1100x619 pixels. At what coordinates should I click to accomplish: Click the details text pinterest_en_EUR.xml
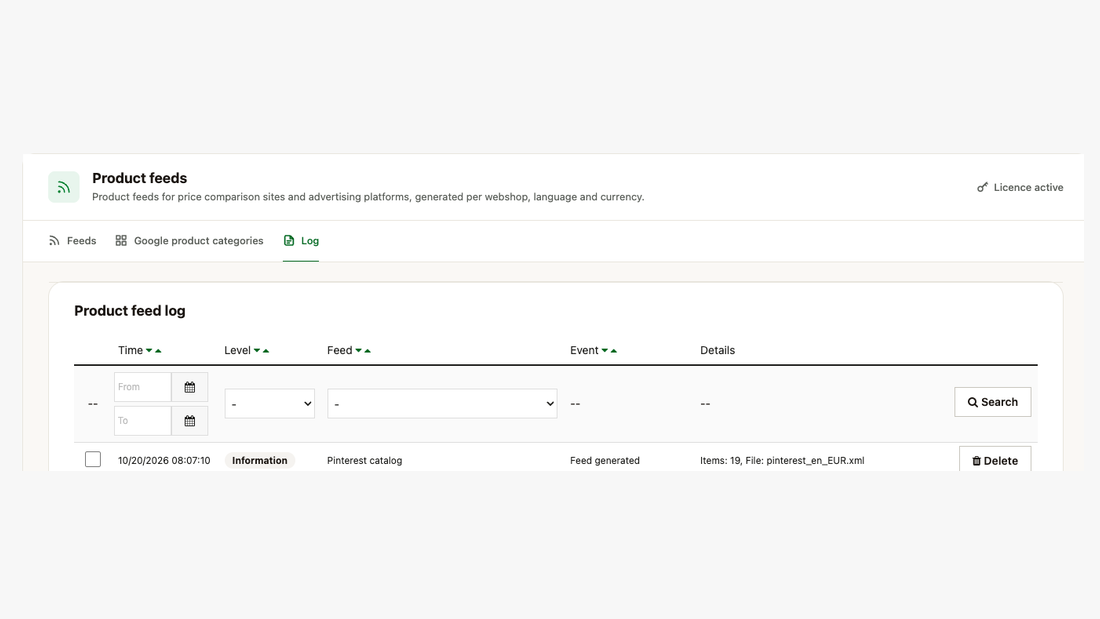[815, 460]
